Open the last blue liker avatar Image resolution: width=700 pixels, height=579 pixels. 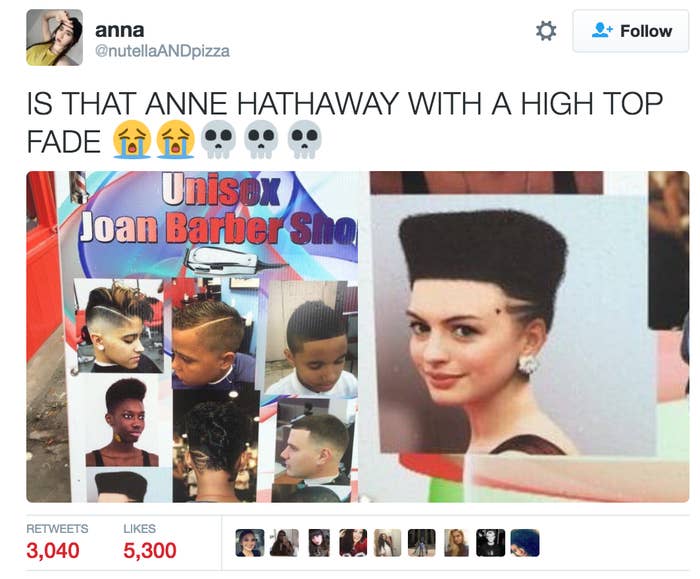(x=525, y=543)
